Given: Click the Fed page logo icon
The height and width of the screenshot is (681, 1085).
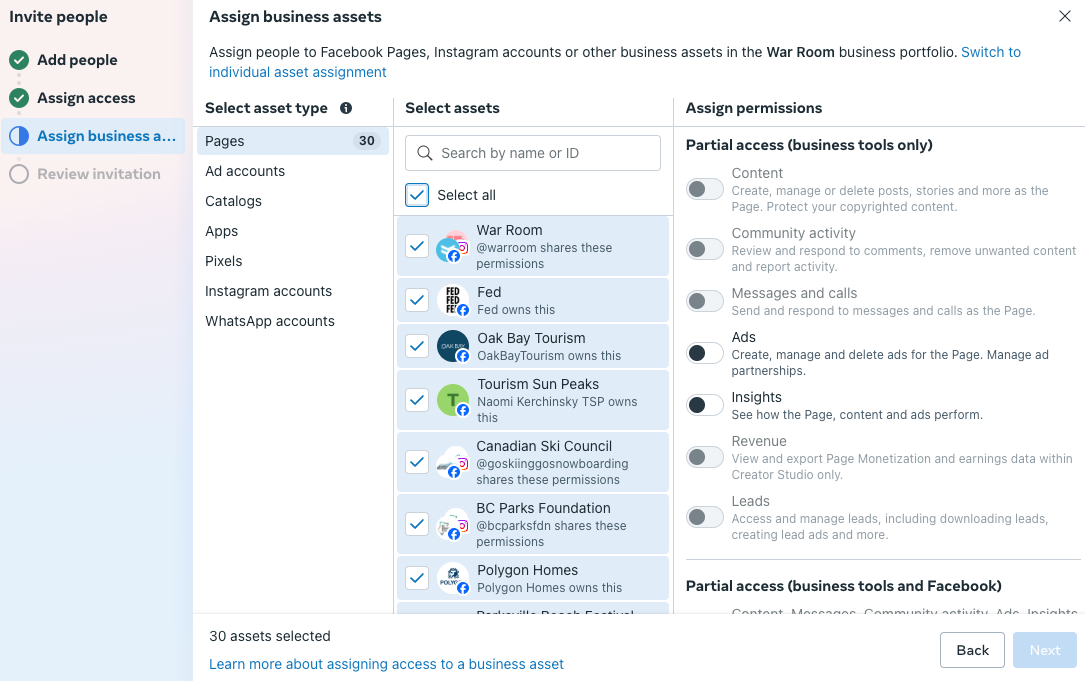Looking at the screenshot, I should pos(452,300).
